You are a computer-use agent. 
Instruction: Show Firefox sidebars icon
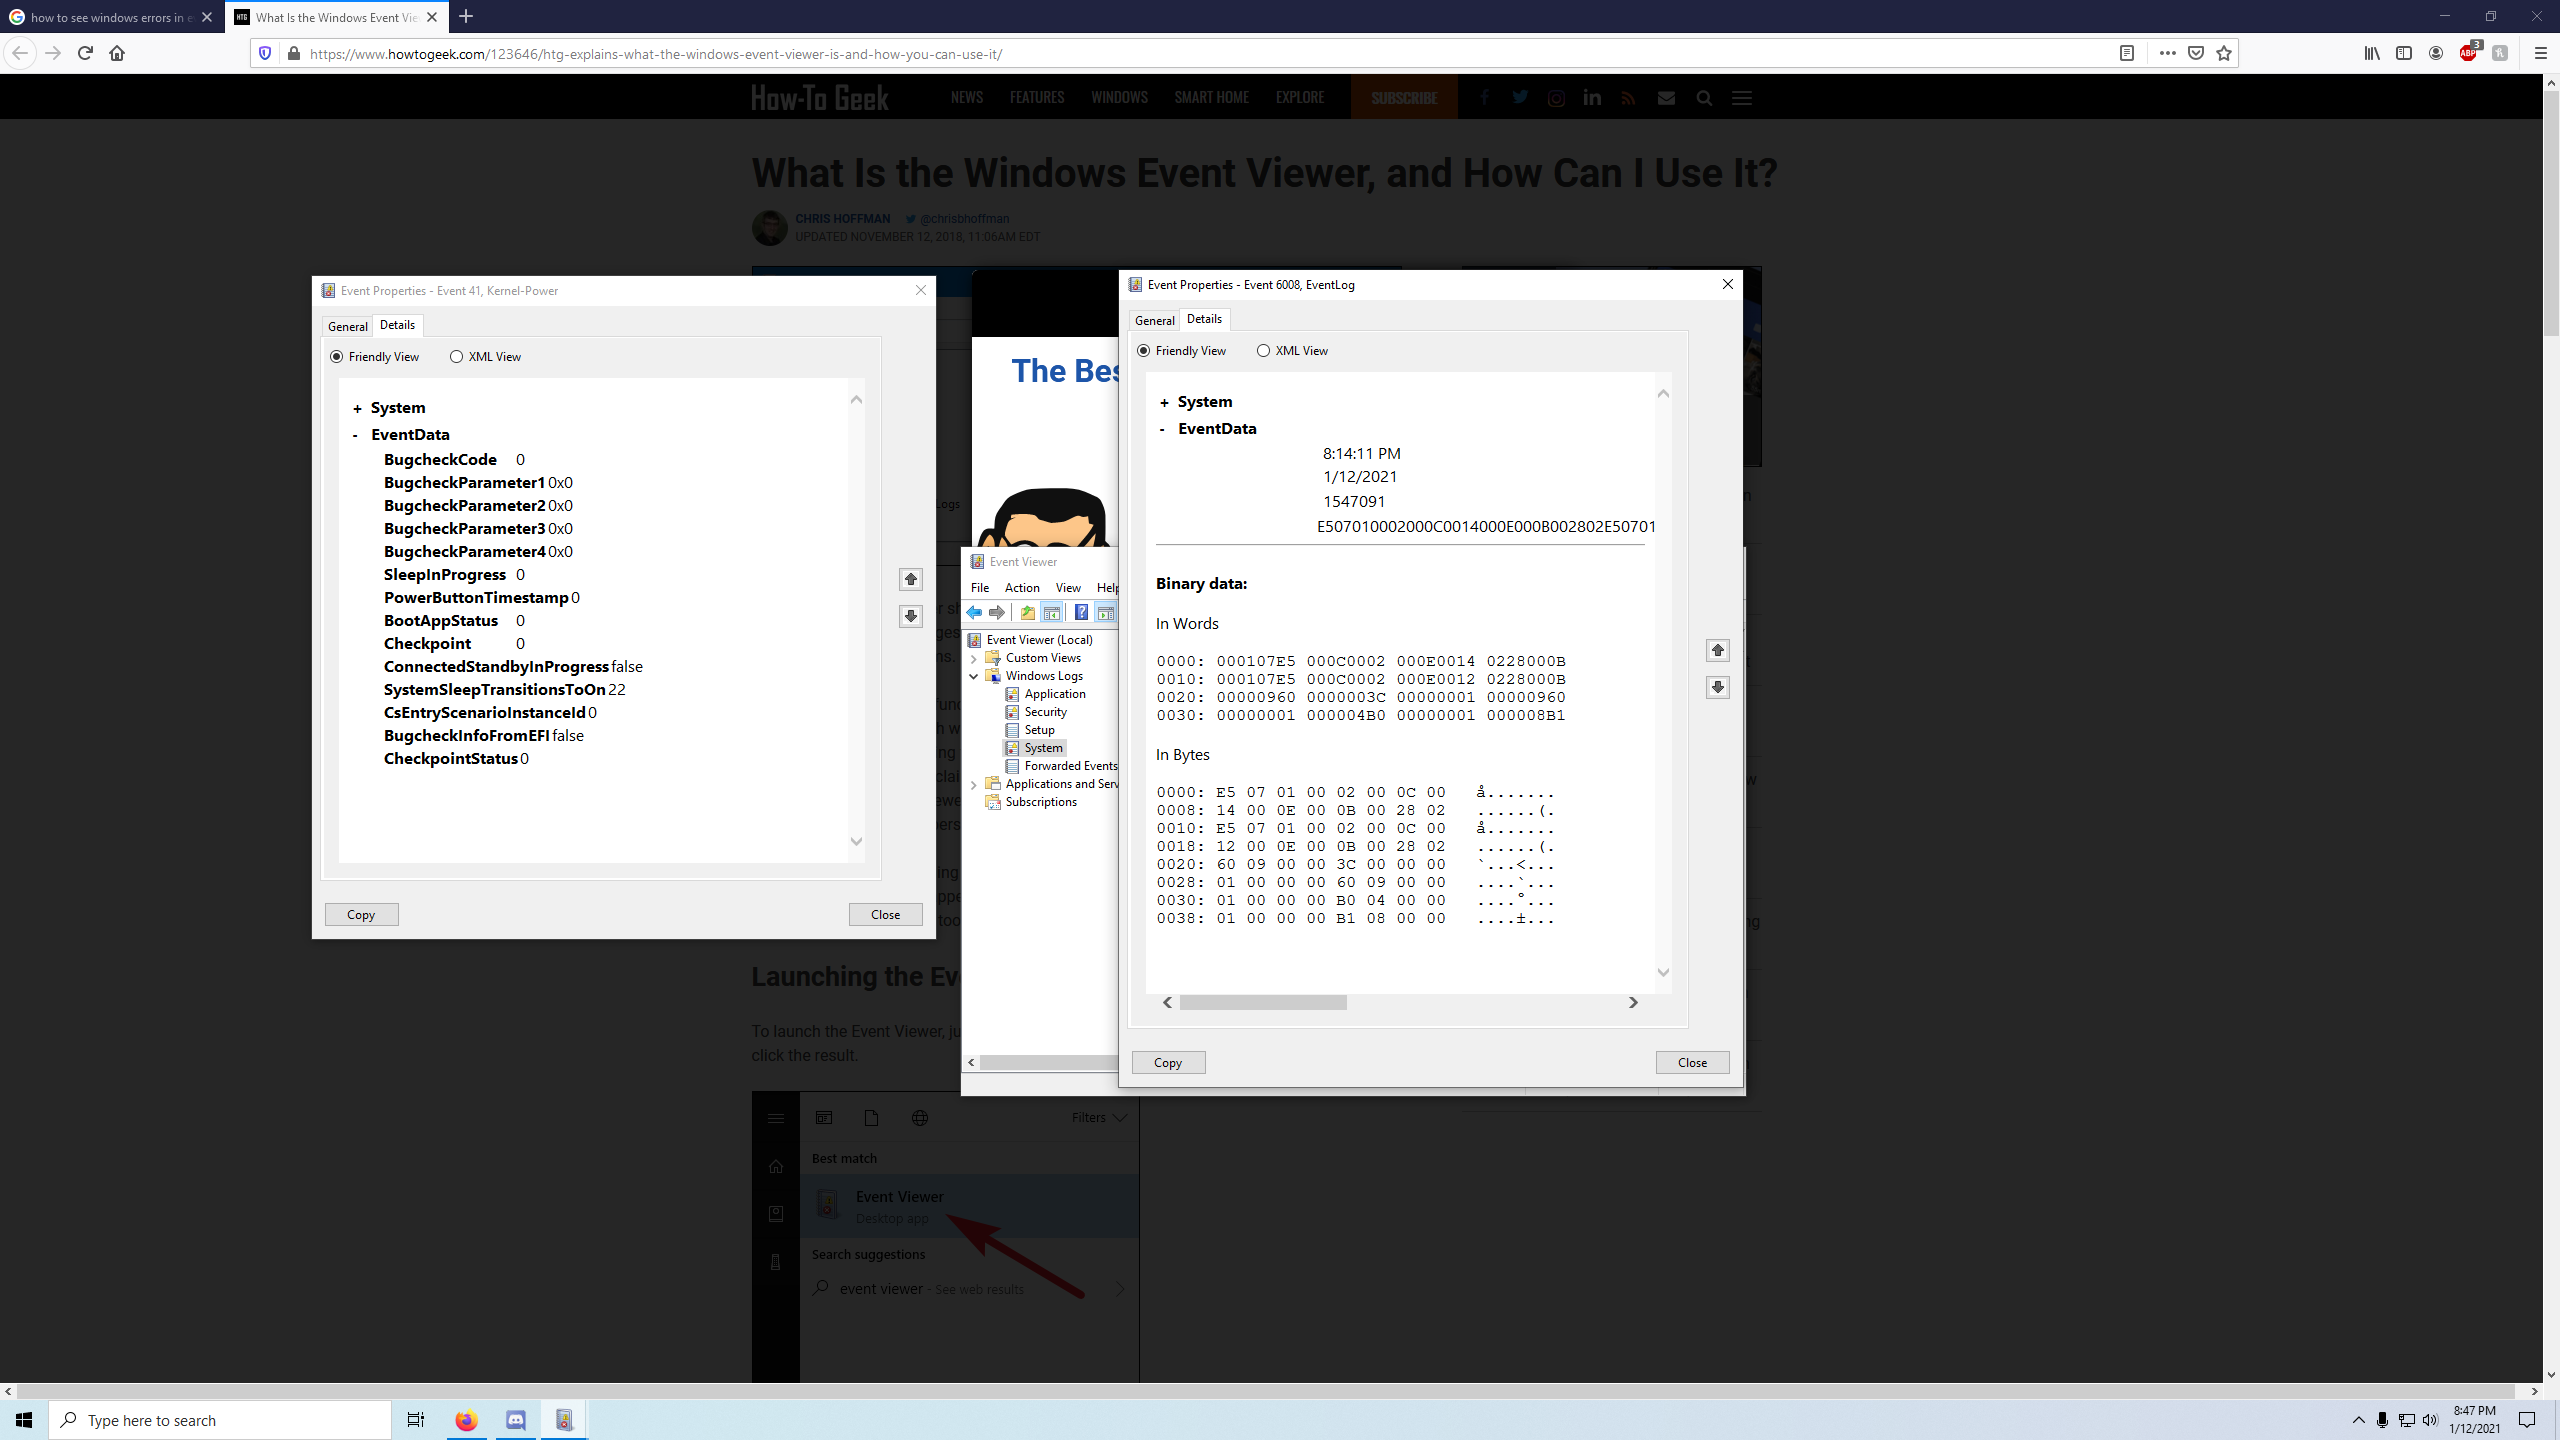(2404, 53)
